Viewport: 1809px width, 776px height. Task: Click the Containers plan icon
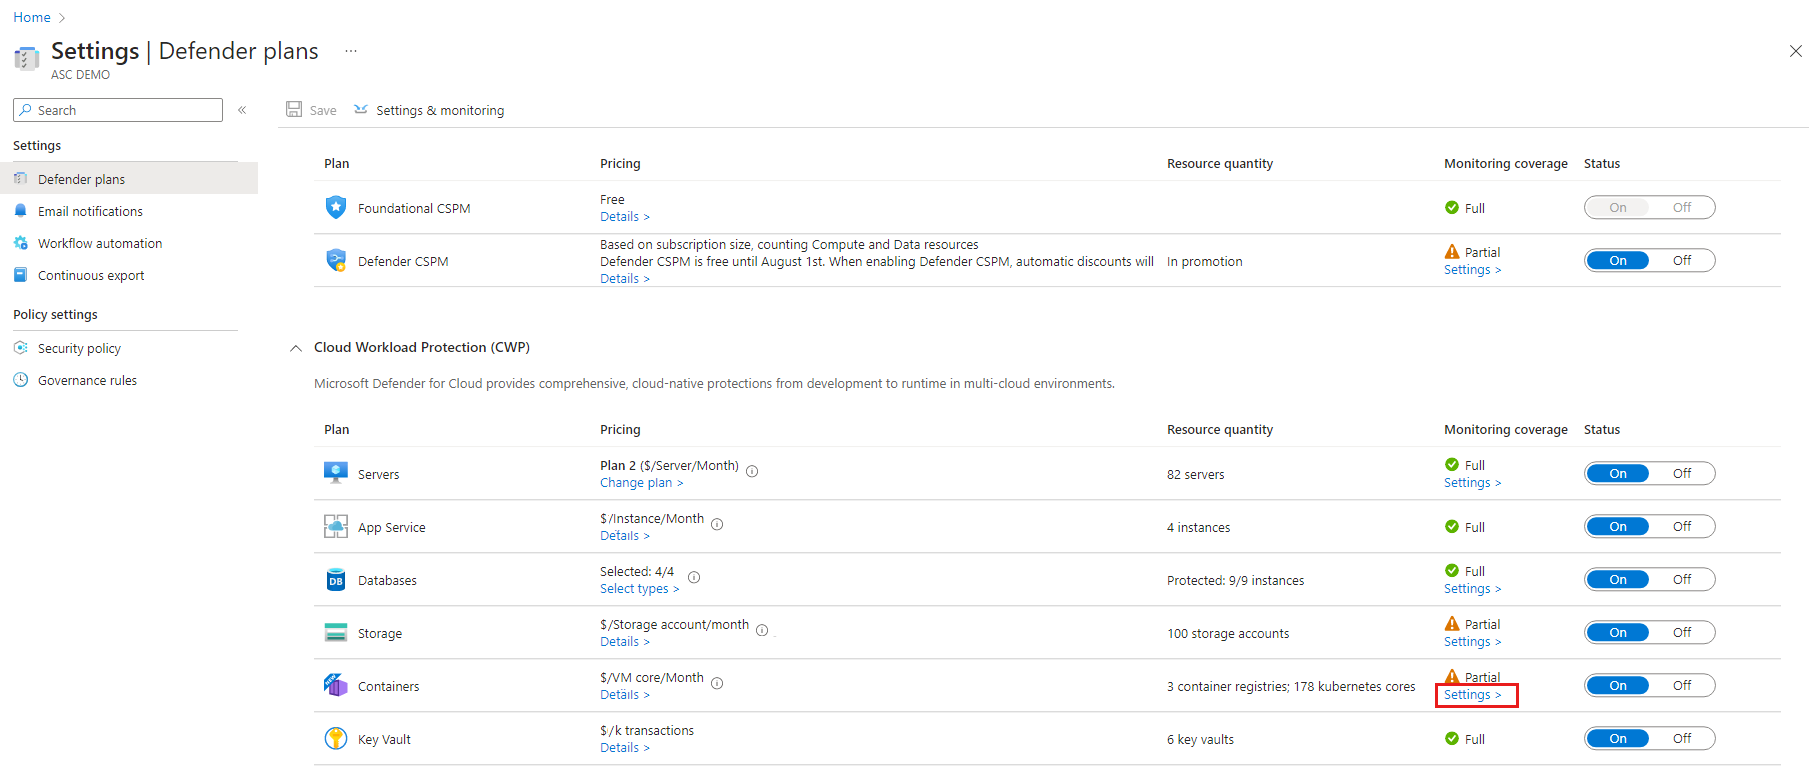pyautogui.click(x=336, y=685)
